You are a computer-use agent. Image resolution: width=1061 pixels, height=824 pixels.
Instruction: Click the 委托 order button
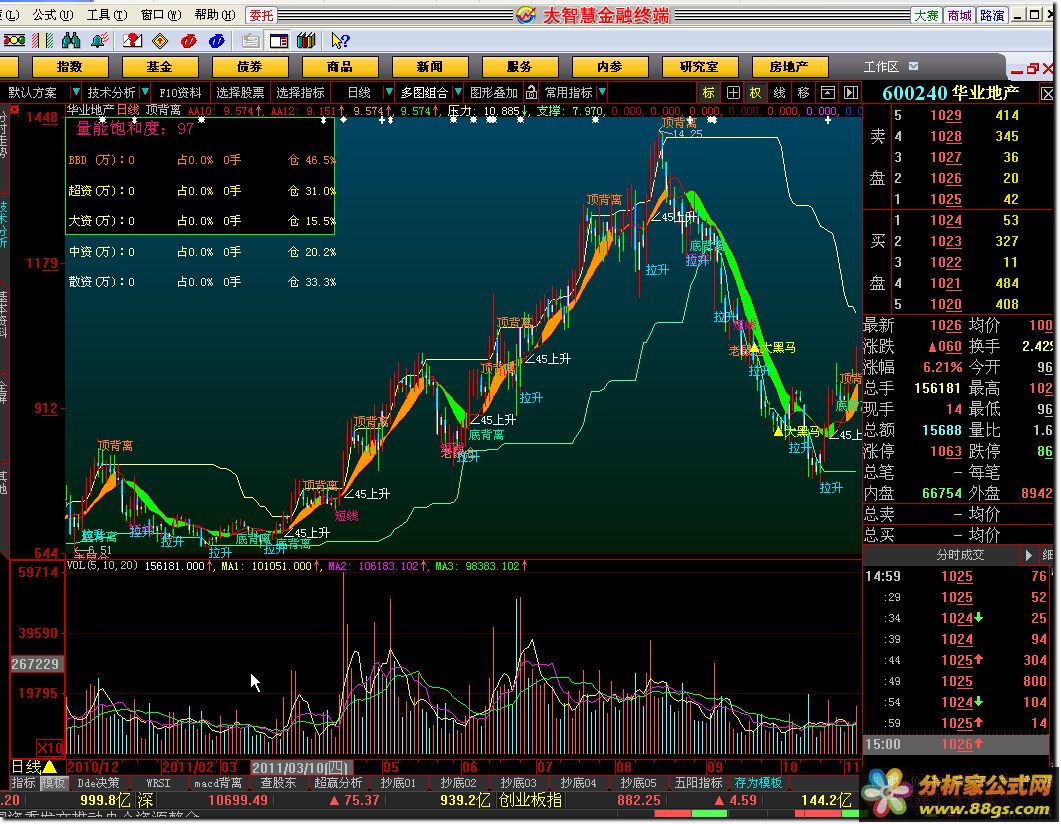[261, 15]
